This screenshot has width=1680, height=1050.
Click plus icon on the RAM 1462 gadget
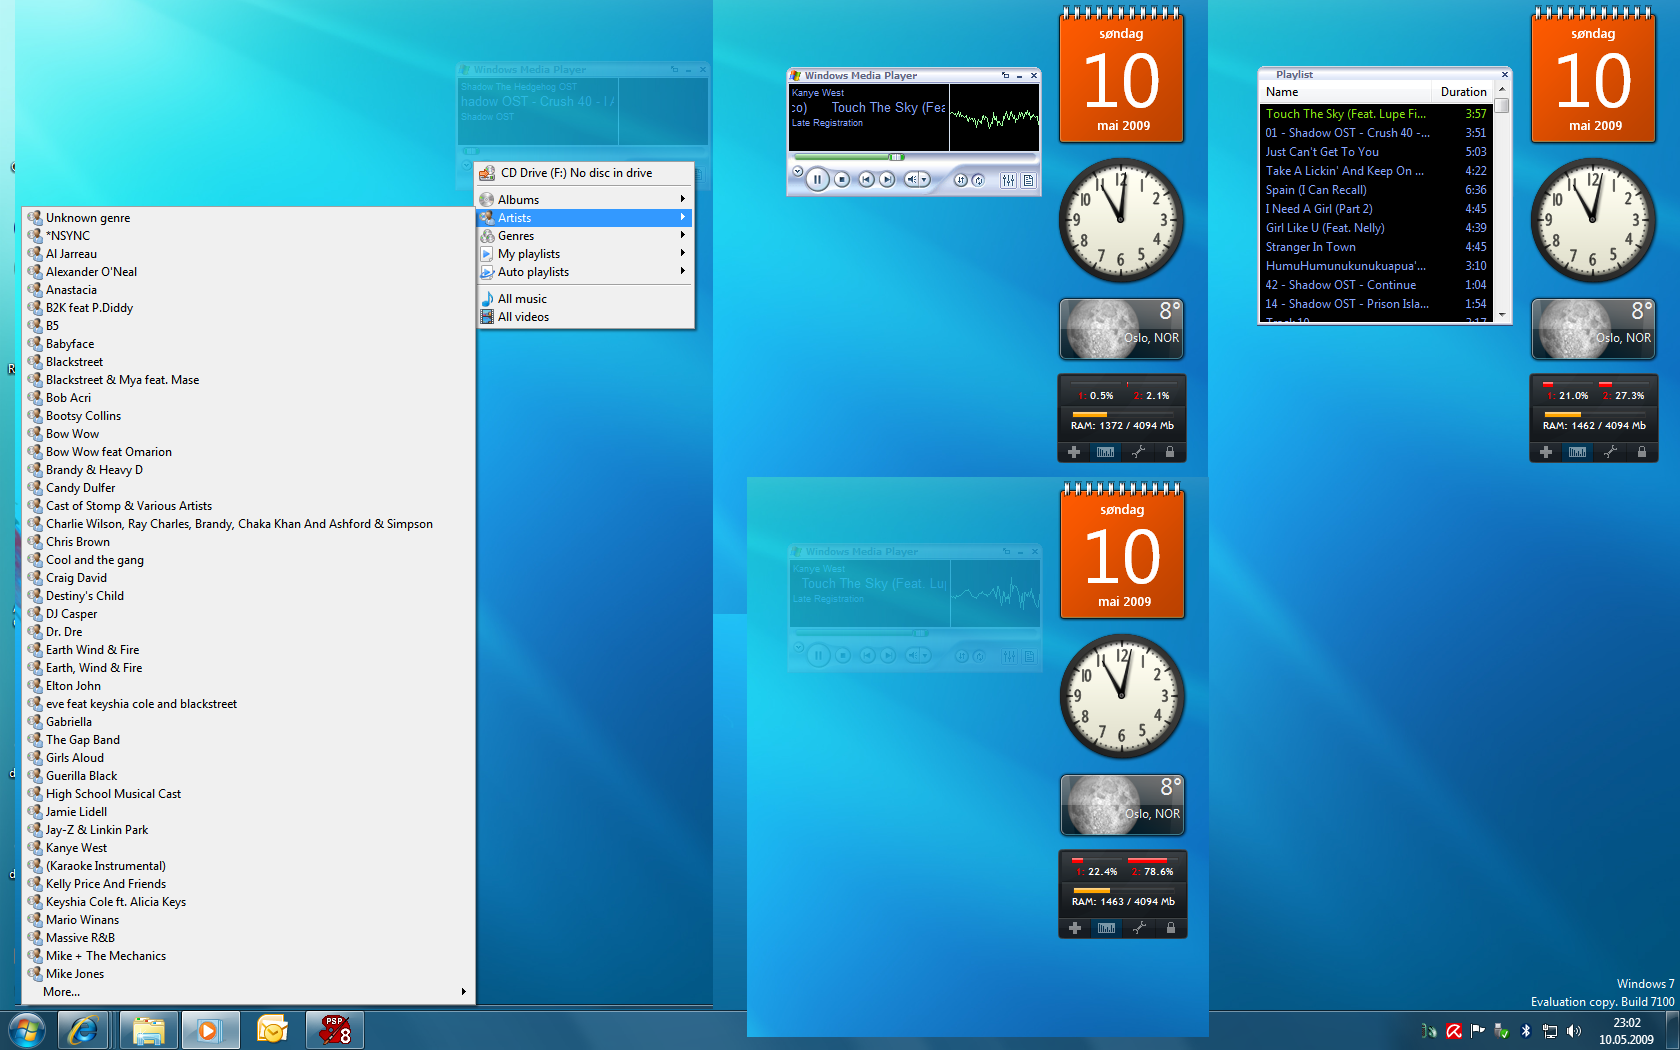(x=1546, y=452)
